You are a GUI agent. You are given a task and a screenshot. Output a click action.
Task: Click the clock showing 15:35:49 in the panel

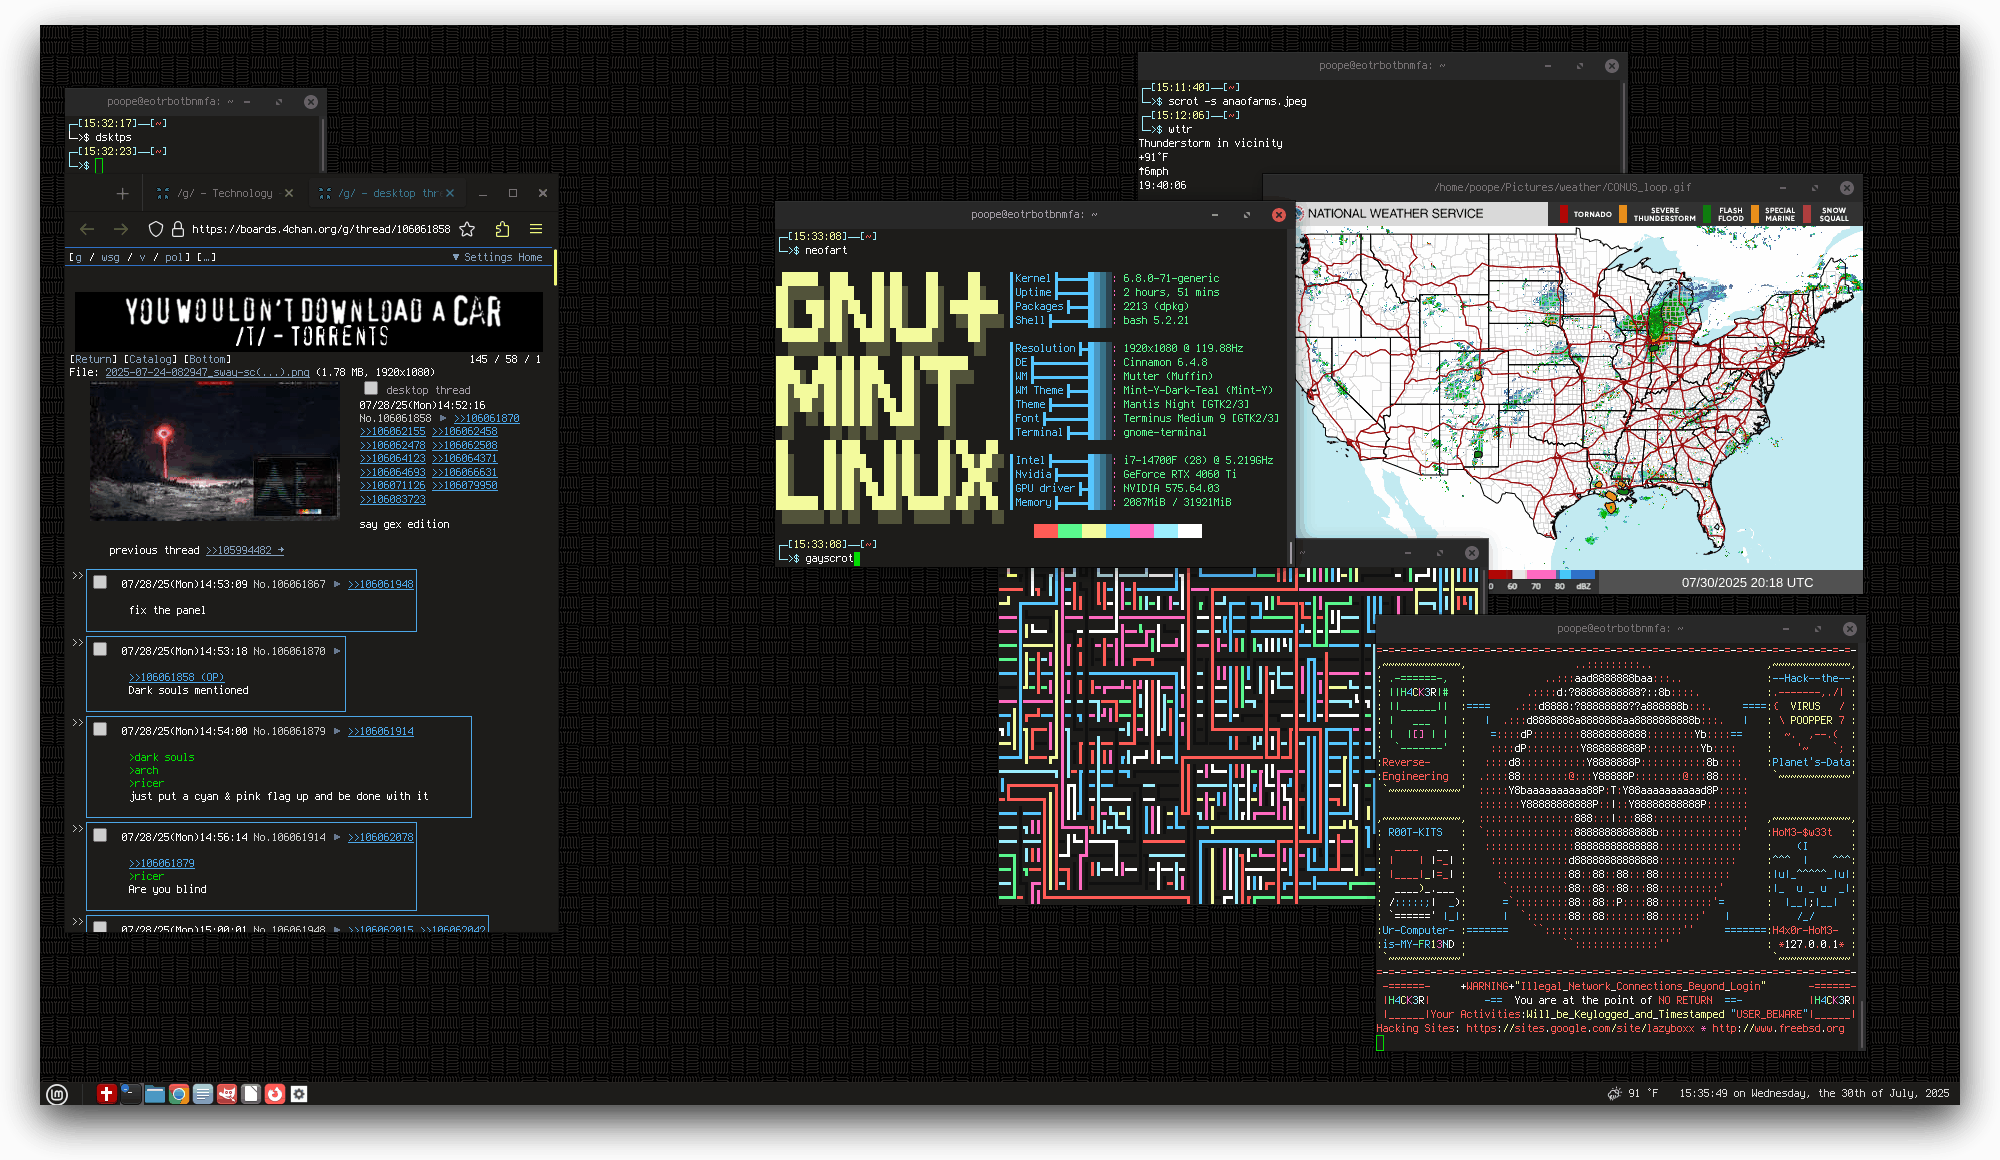coord(1814,1093)
